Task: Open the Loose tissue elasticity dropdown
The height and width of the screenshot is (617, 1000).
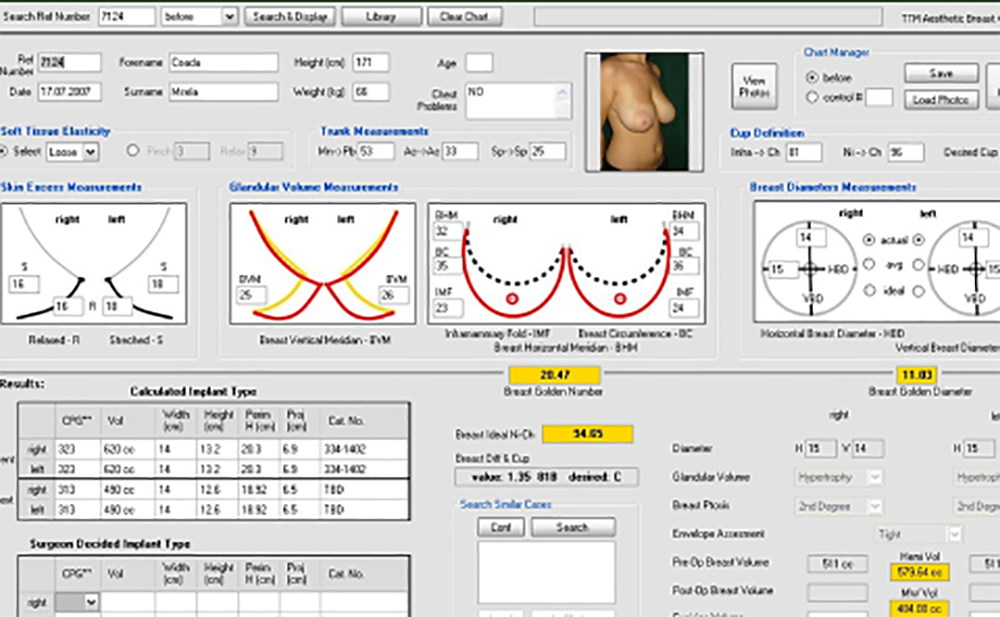Action: click(x=91, y=152)
